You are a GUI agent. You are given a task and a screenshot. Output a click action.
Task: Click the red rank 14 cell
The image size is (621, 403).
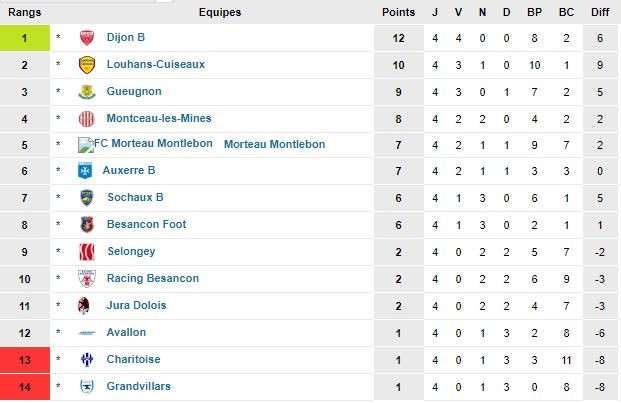point(25,387)
